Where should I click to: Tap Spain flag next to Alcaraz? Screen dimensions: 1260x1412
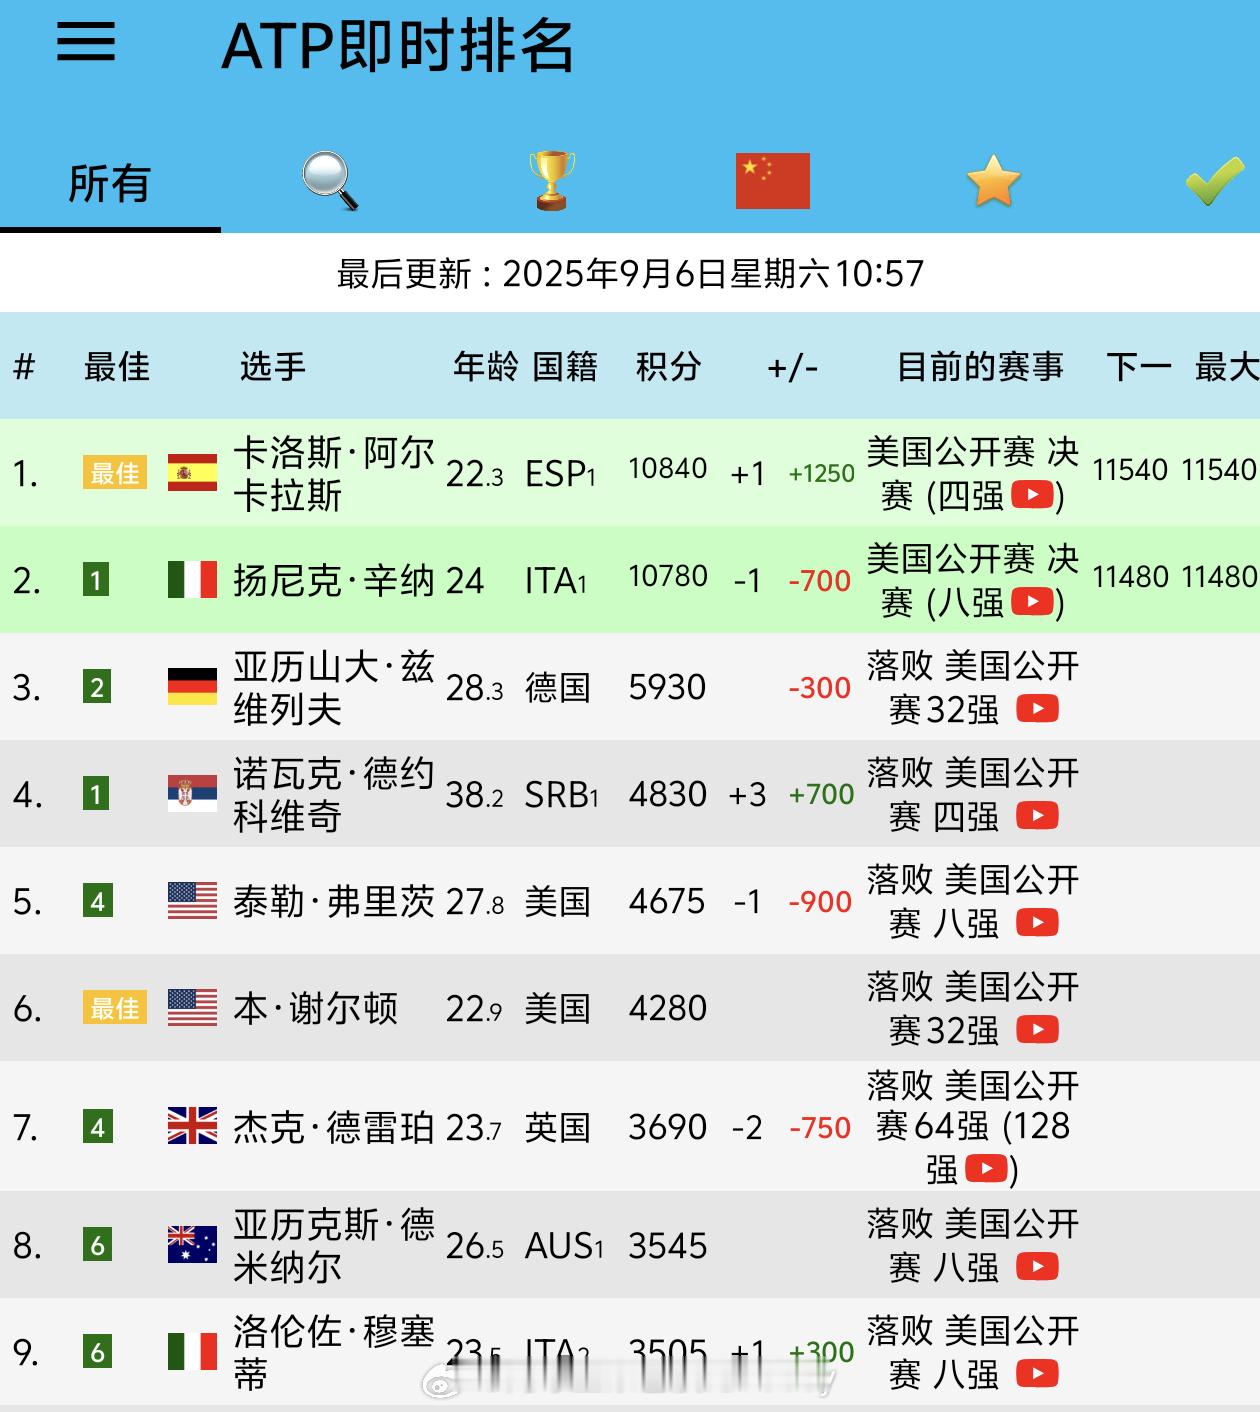tap(192, 473)
